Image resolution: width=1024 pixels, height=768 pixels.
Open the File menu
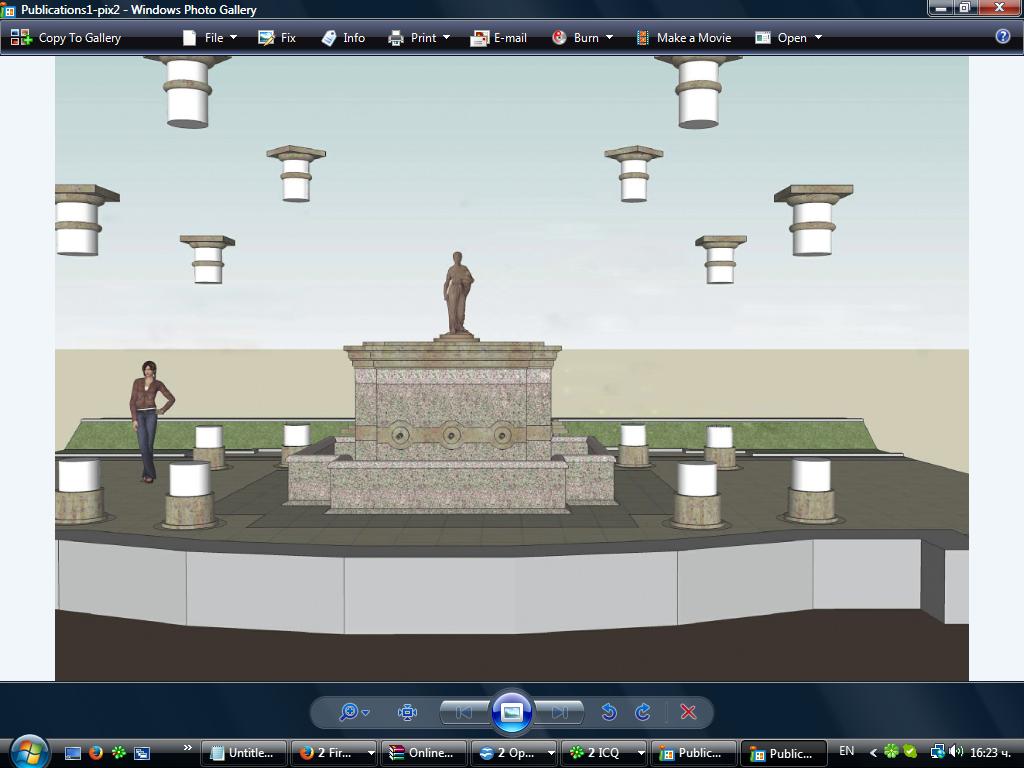(x=209, y=38)
